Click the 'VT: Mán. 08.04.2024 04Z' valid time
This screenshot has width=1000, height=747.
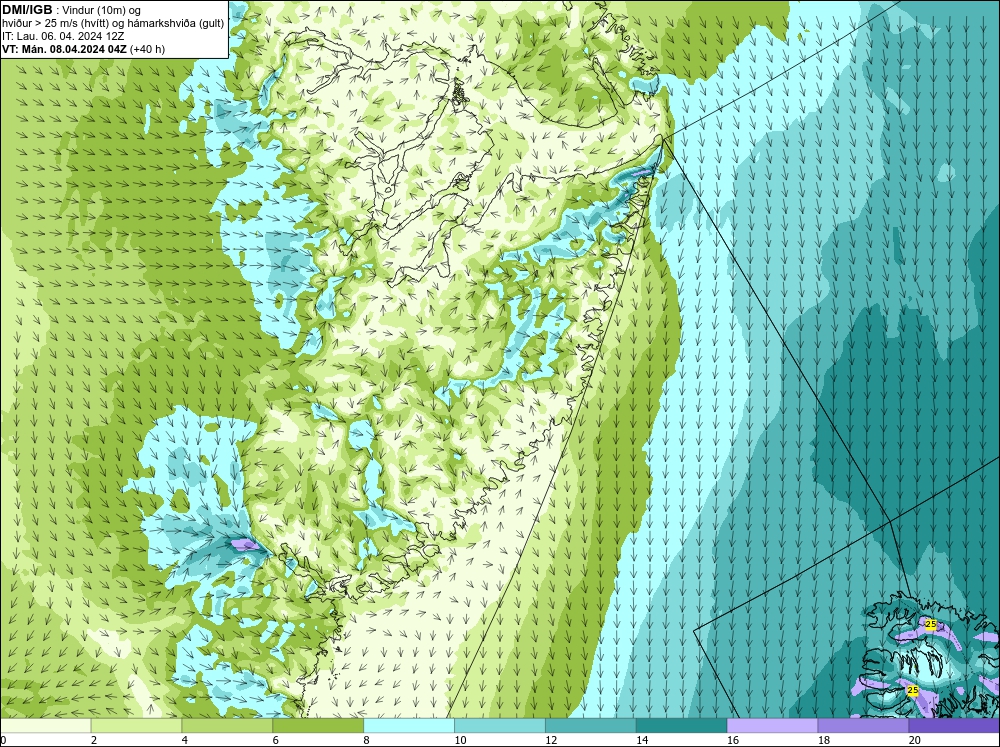(x=64, y=49)
